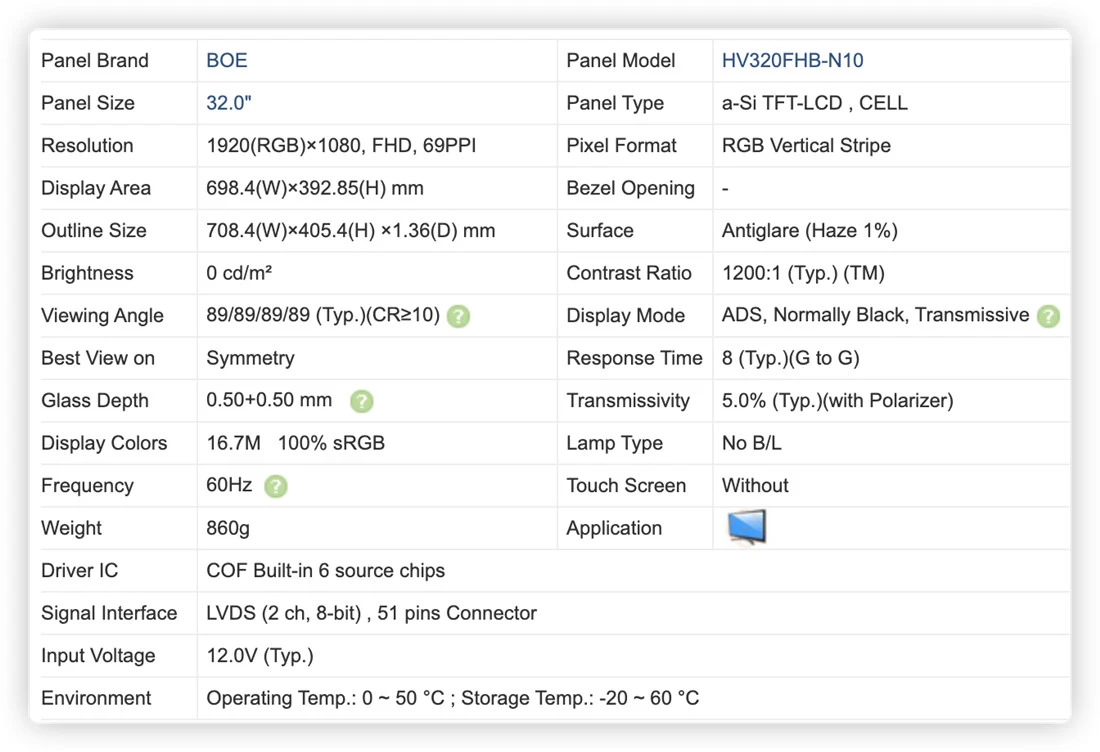Open the HV320FHB-N10 panel model link

[792, 60]
